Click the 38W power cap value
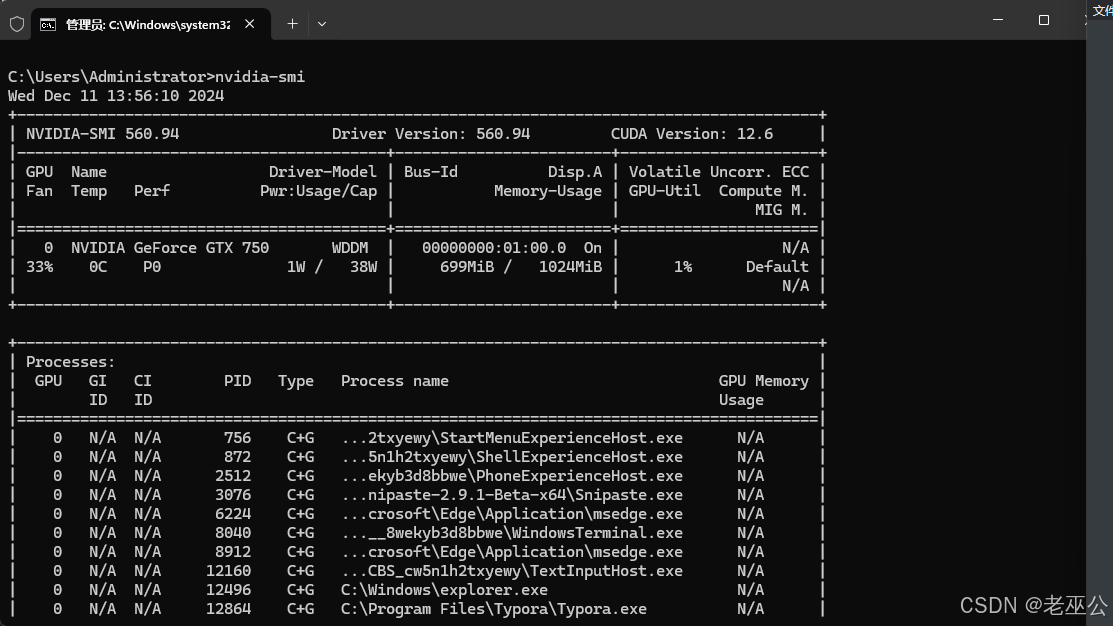The width and height of the screenshot is (1113, 626). (x=363, y=267)
